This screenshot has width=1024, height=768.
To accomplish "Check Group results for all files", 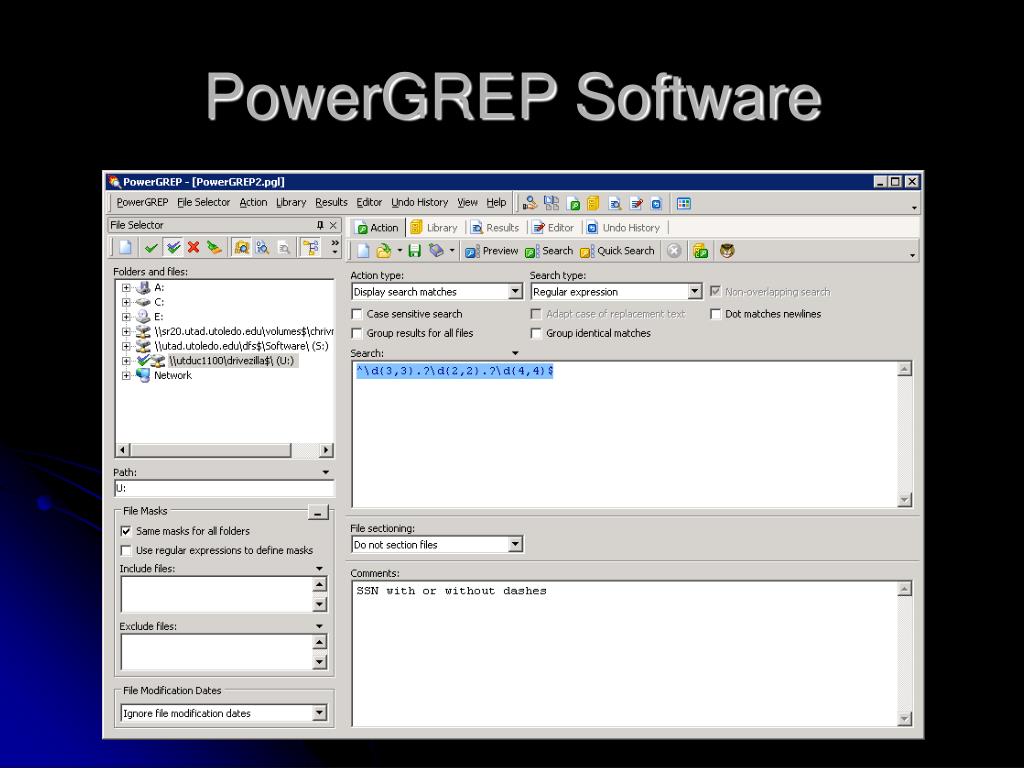I will click(x=357, y=333).
